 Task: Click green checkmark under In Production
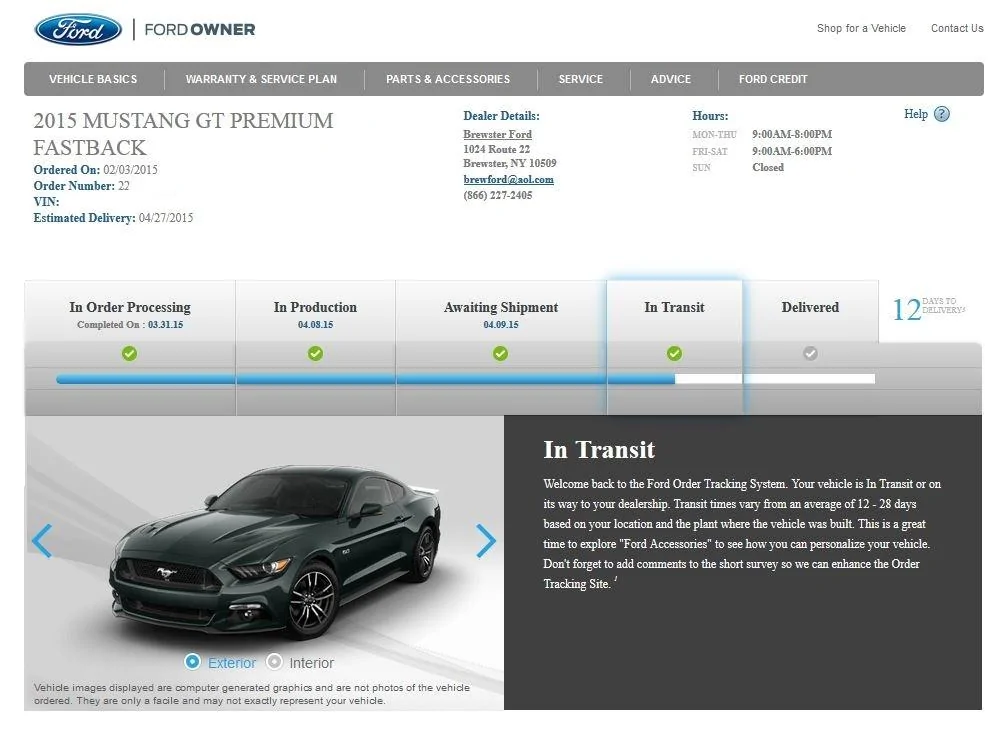315,353
